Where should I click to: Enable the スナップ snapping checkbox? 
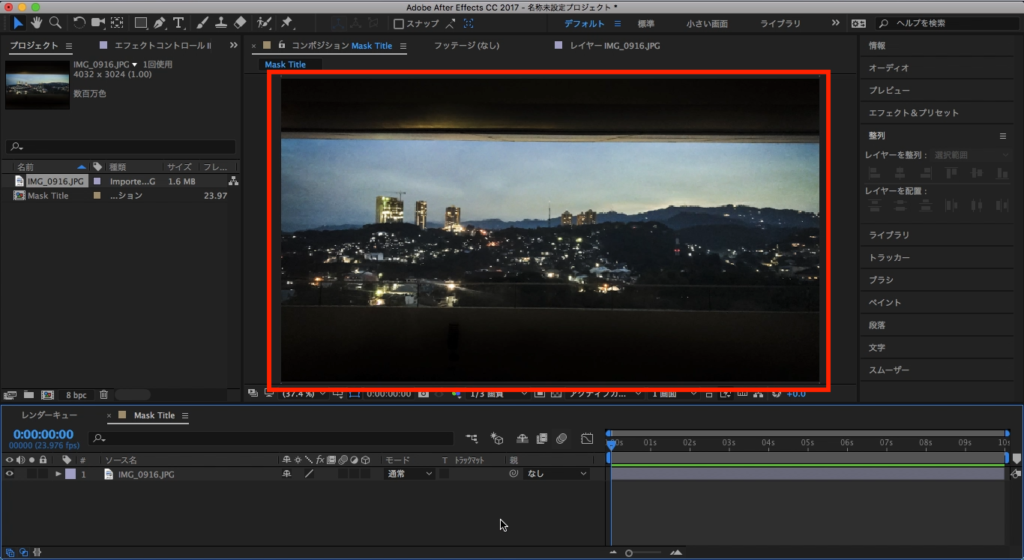click(x=399, y=23)
